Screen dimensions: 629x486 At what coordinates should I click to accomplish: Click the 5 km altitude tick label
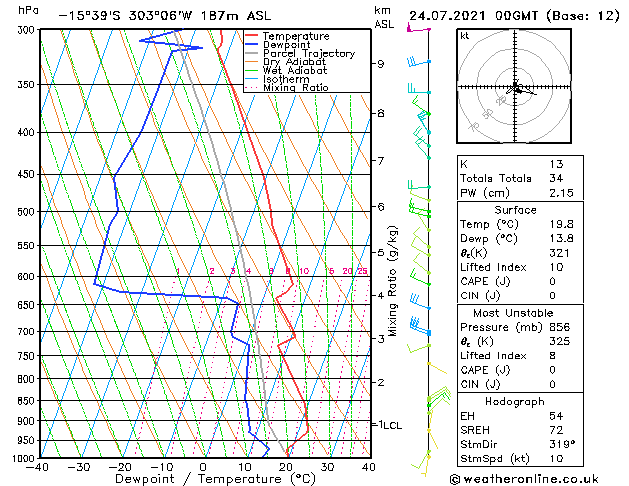coord(380,253)
